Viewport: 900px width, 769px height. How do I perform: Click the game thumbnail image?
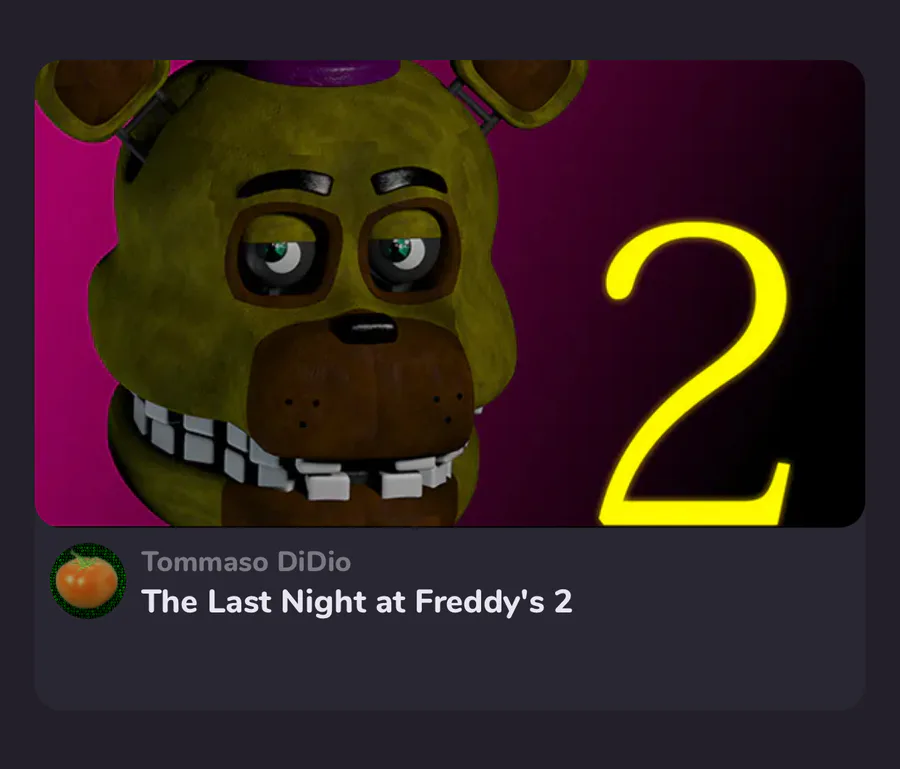click(x=450, y=293)
